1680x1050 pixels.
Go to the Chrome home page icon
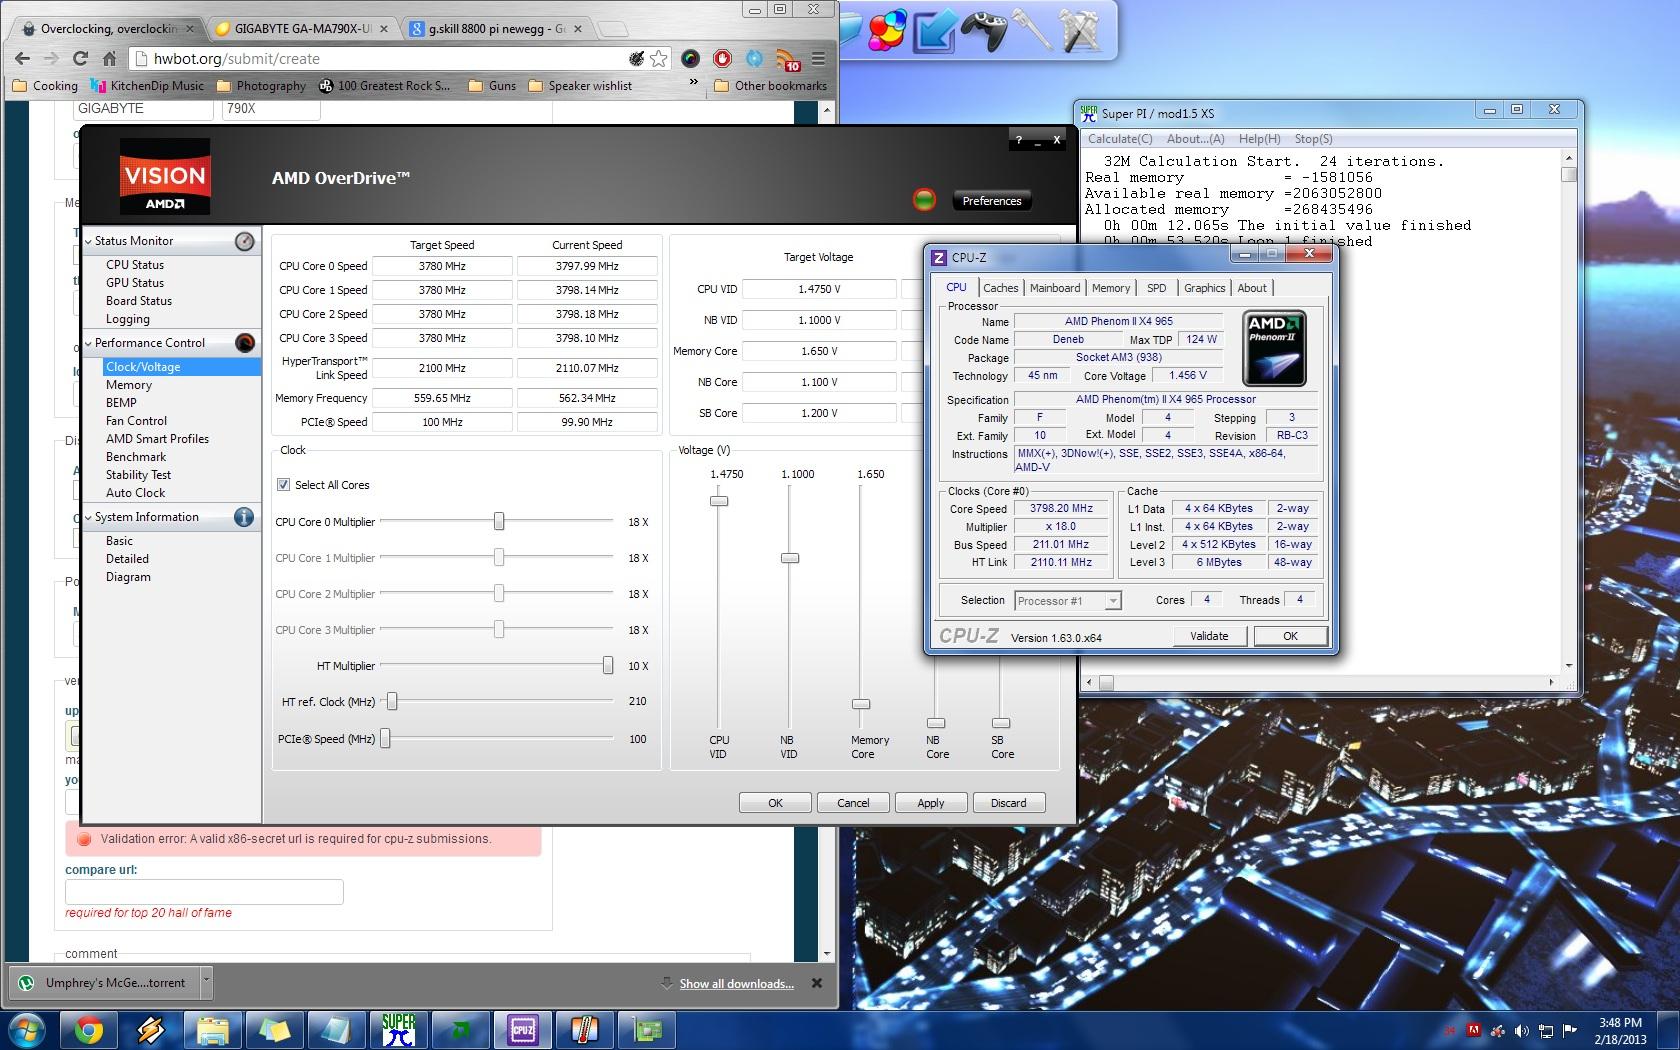coord(110,59)
